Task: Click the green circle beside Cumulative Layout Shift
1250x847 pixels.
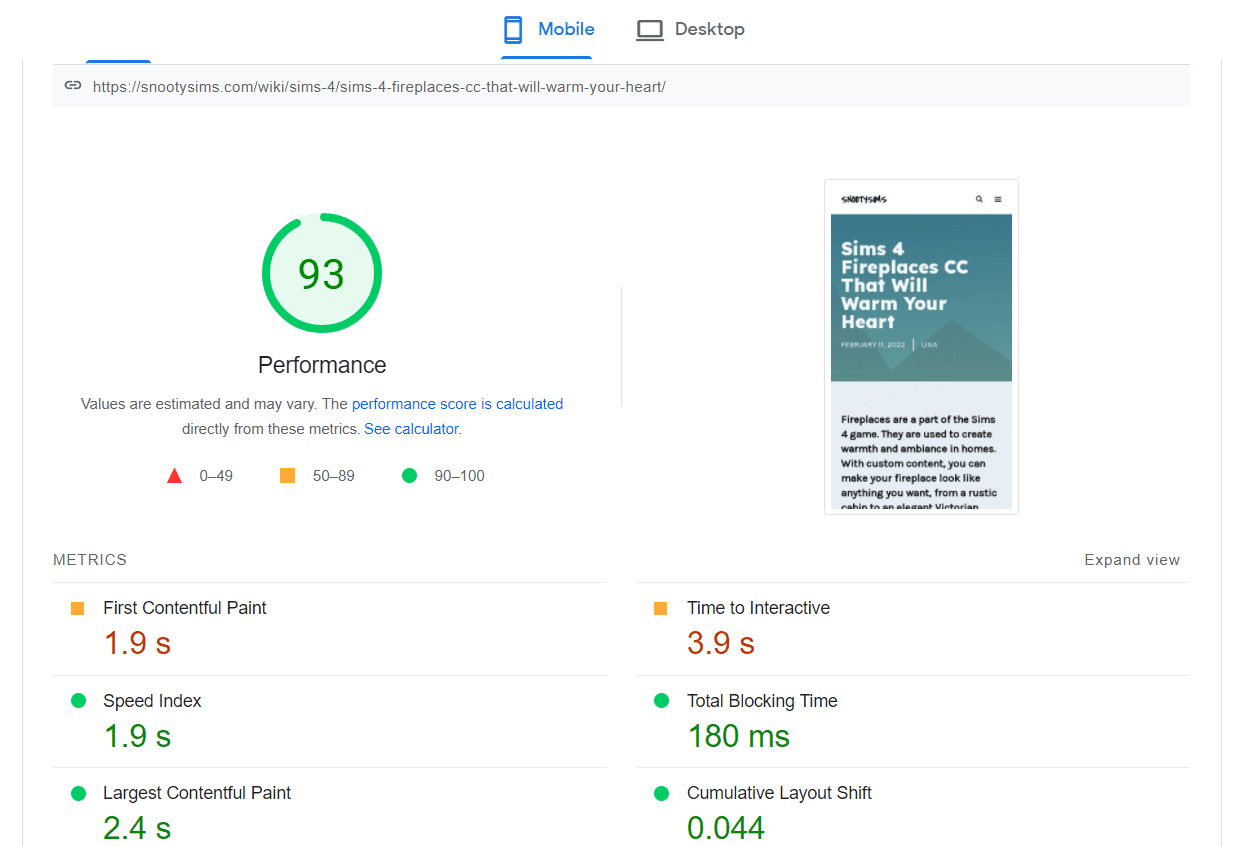Action: coord(662,792)
